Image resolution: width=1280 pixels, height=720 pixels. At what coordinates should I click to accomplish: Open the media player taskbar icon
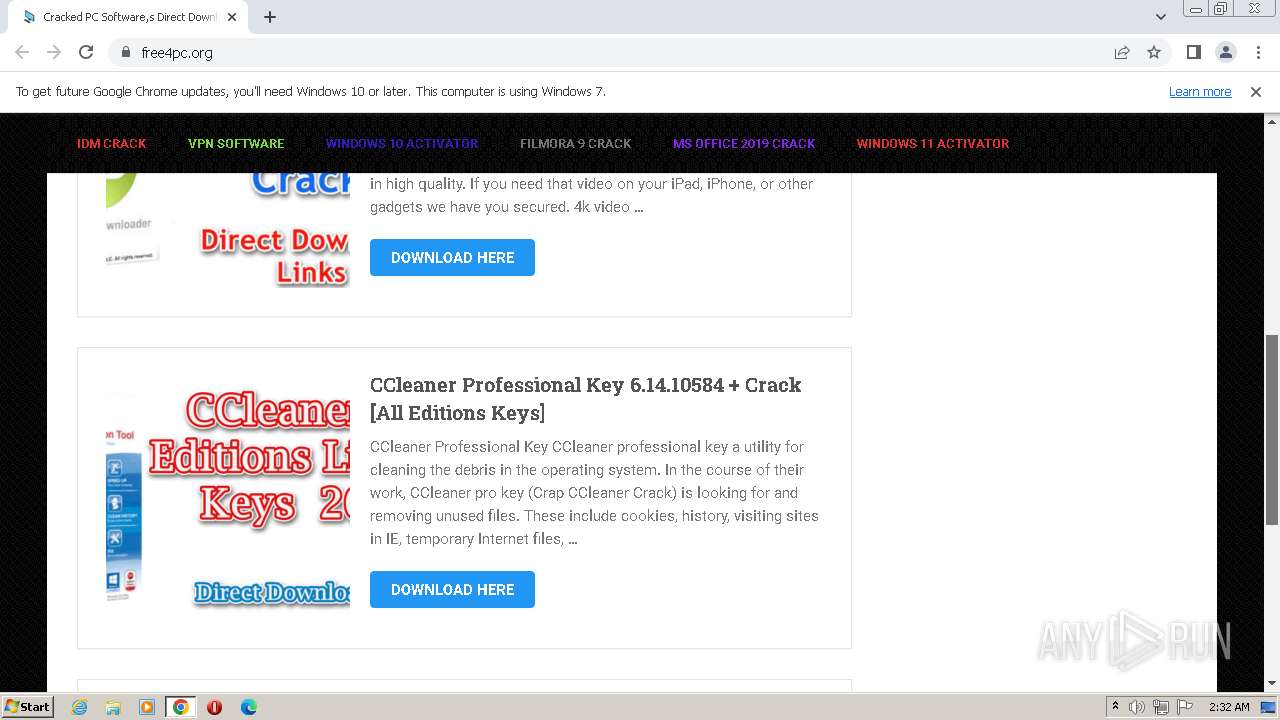(x=147, y=707)
